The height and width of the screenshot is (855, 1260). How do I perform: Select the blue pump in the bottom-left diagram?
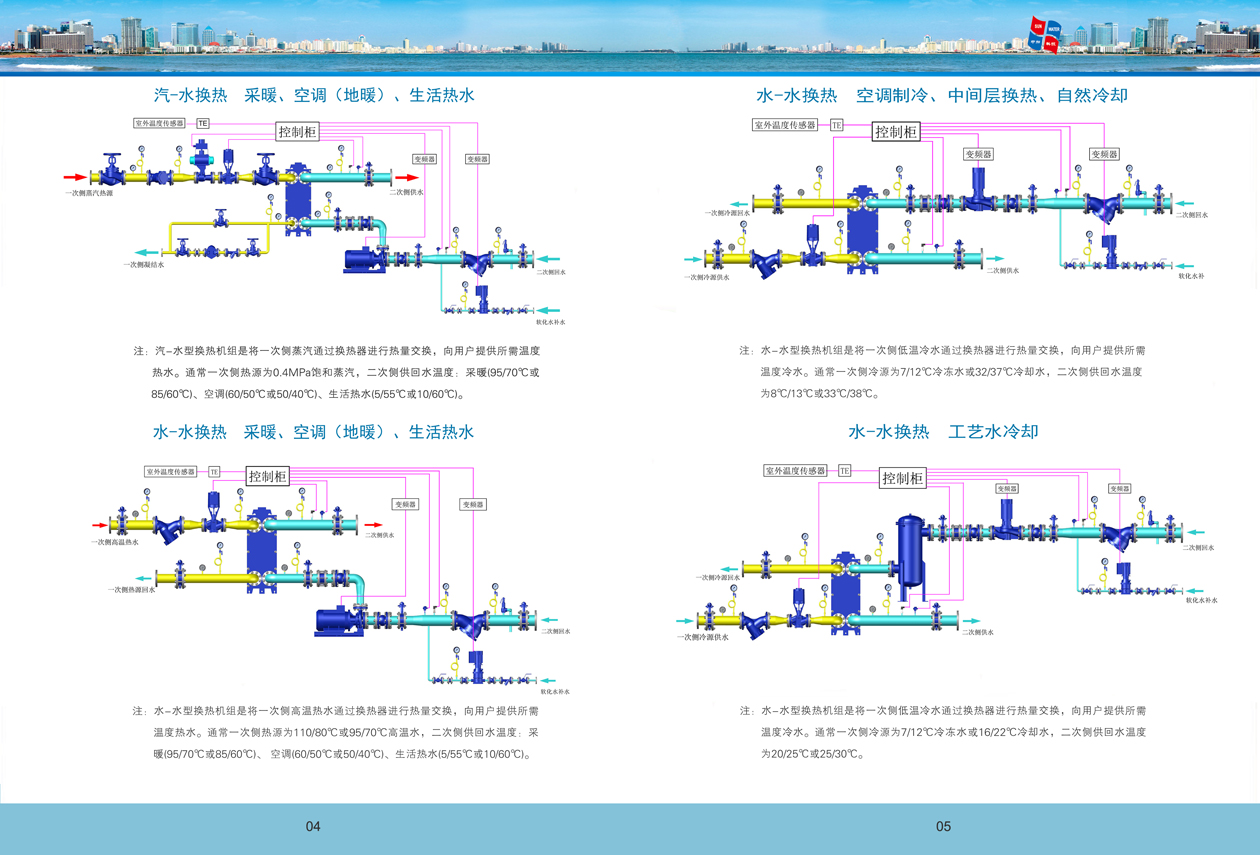333,620
